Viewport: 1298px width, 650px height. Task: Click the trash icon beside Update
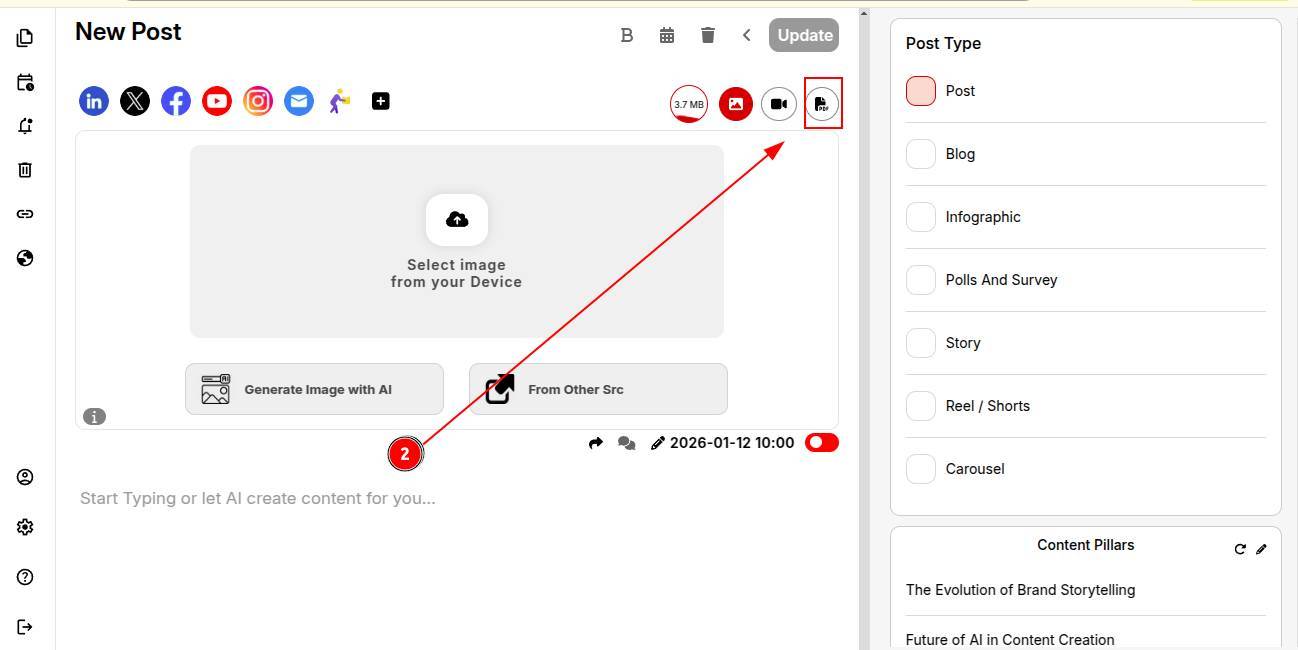(708, 36)
